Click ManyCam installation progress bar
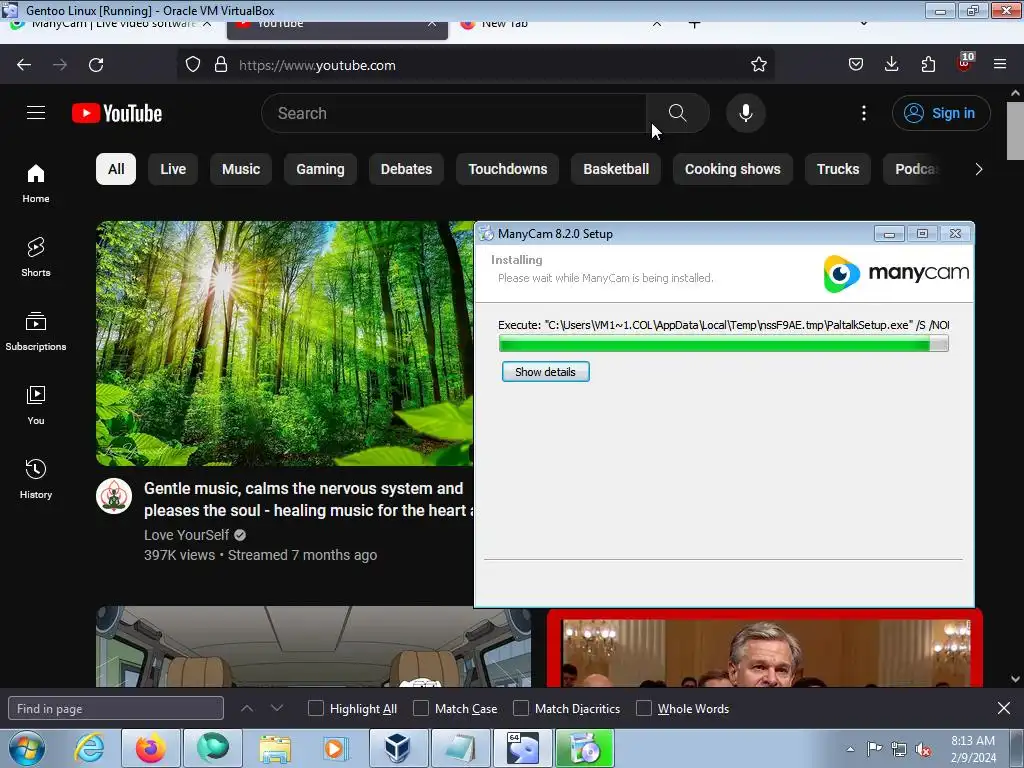This screenshot has height=768, width=1024. coord(724,344)
